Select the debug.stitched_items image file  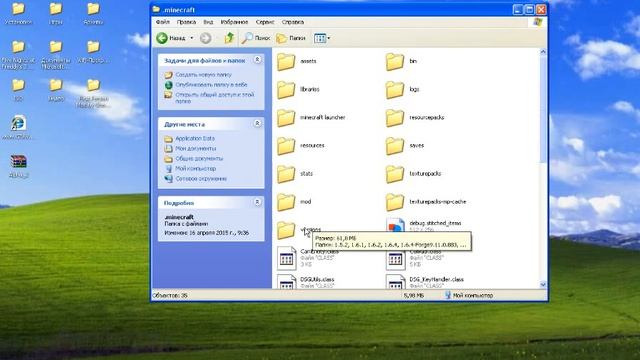click(x=424, y=226)
